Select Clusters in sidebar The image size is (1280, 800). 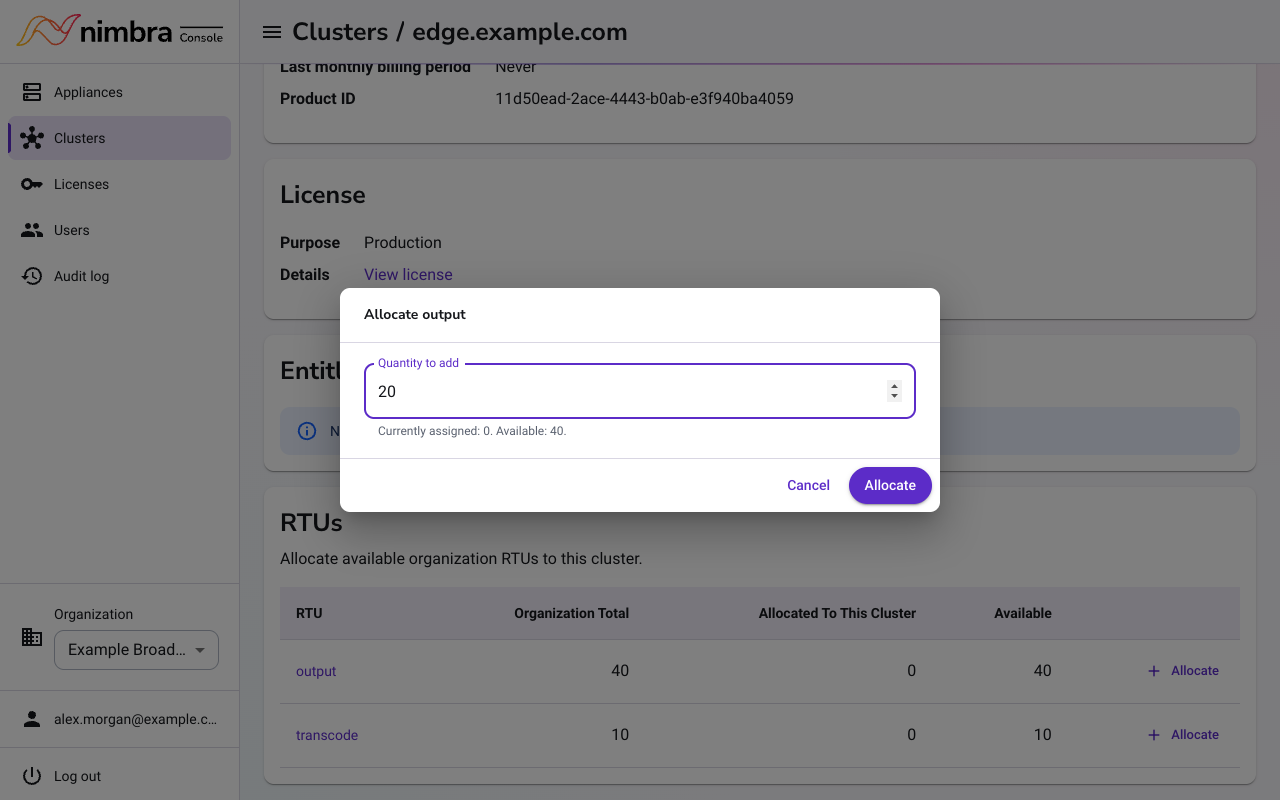point(120,138)
